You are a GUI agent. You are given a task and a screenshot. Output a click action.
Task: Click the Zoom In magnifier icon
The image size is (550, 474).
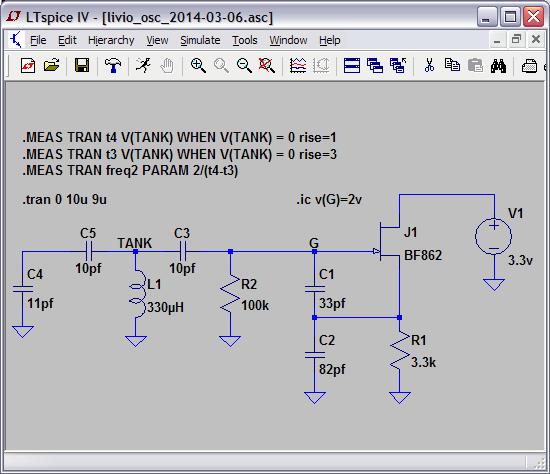198,65
